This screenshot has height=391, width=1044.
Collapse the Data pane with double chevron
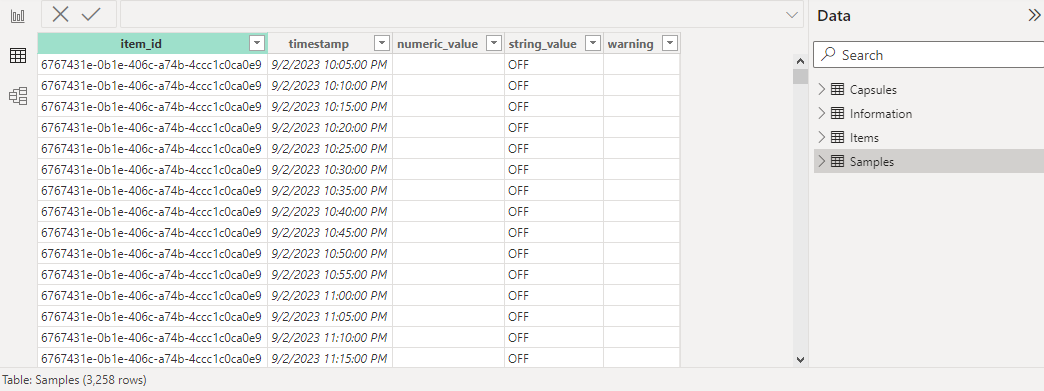pyautogui.click(x=1034, y=16)
